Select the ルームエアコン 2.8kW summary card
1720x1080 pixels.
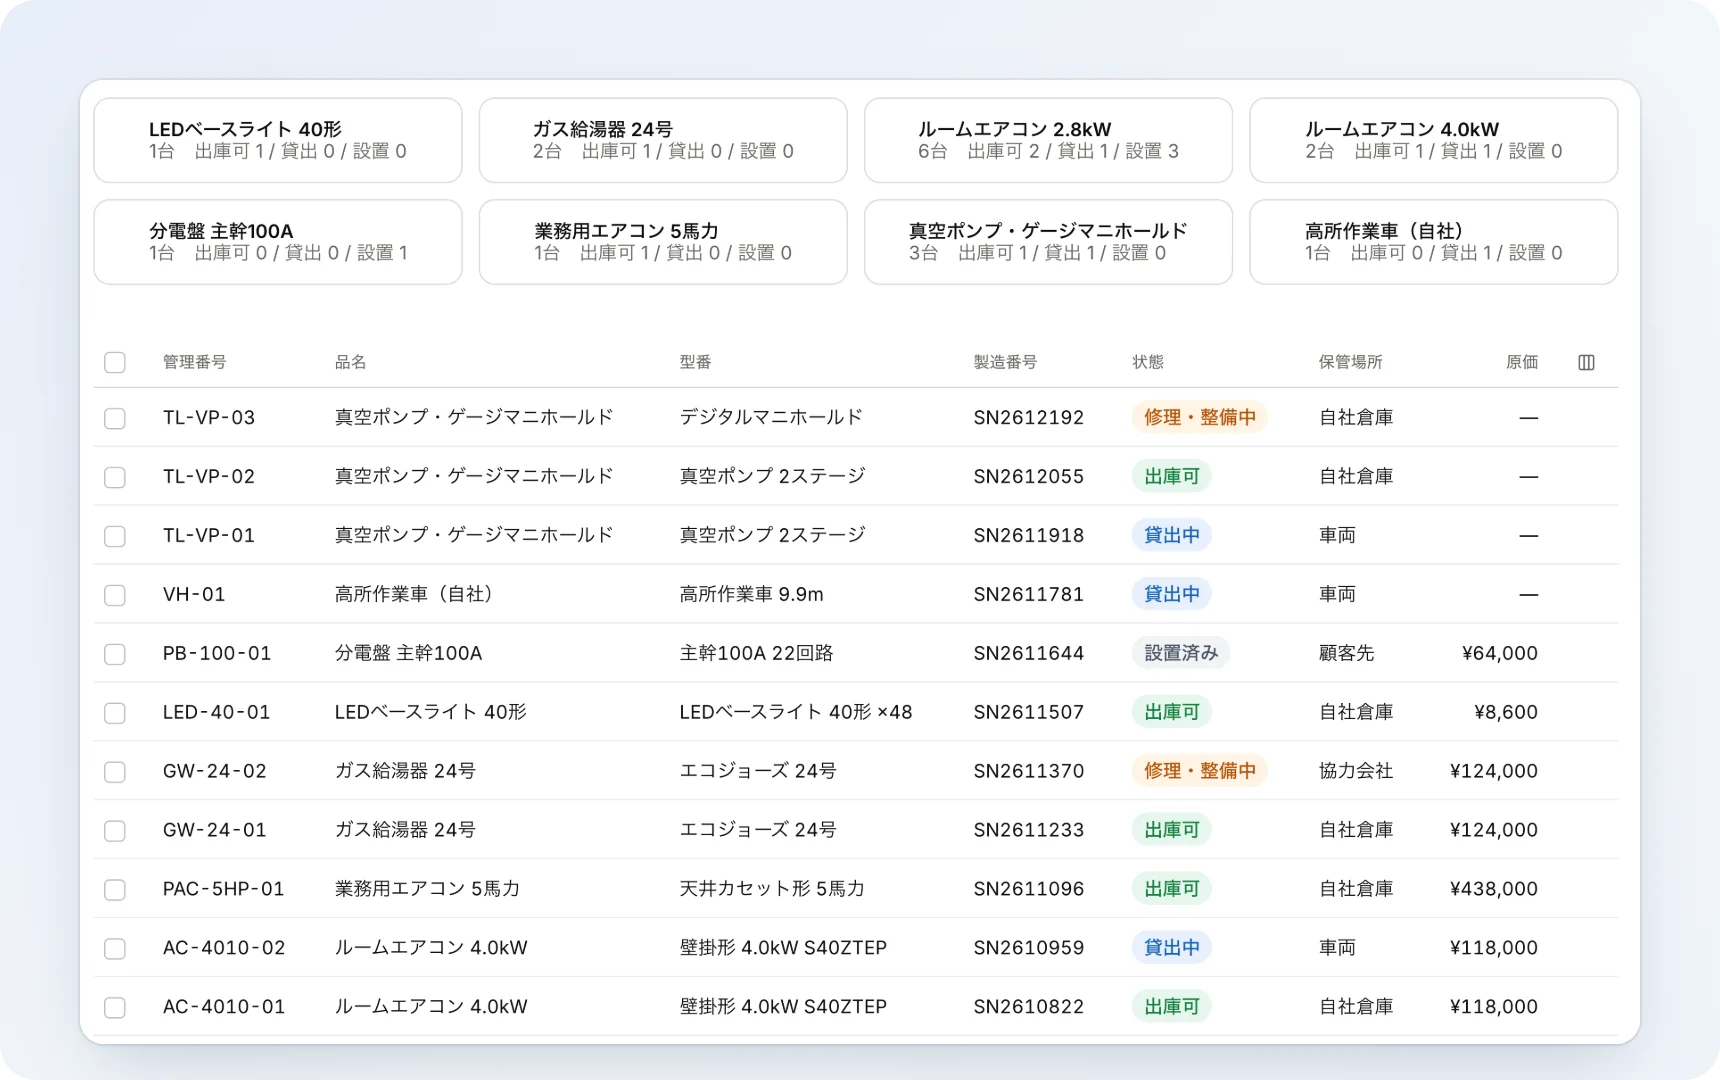point(1048,140)
